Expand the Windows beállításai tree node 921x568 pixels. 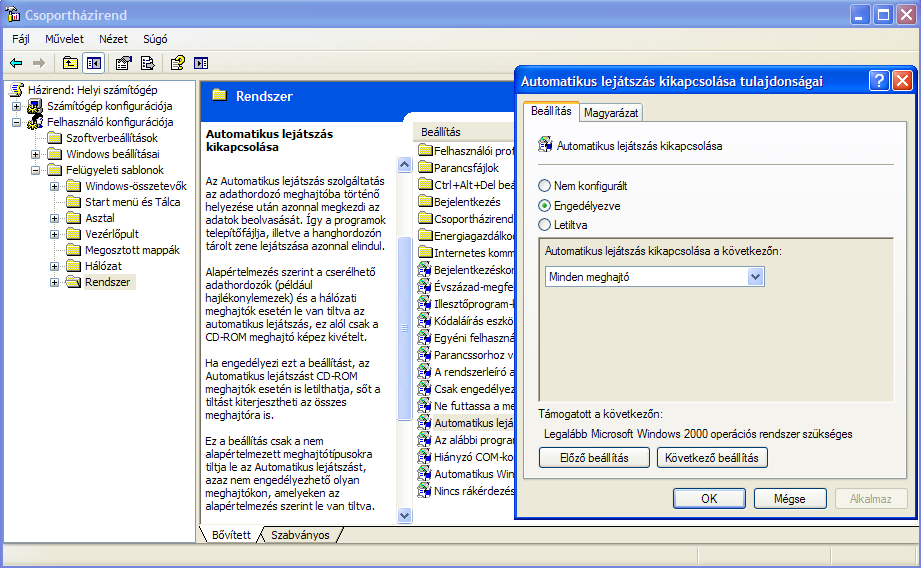36,154
